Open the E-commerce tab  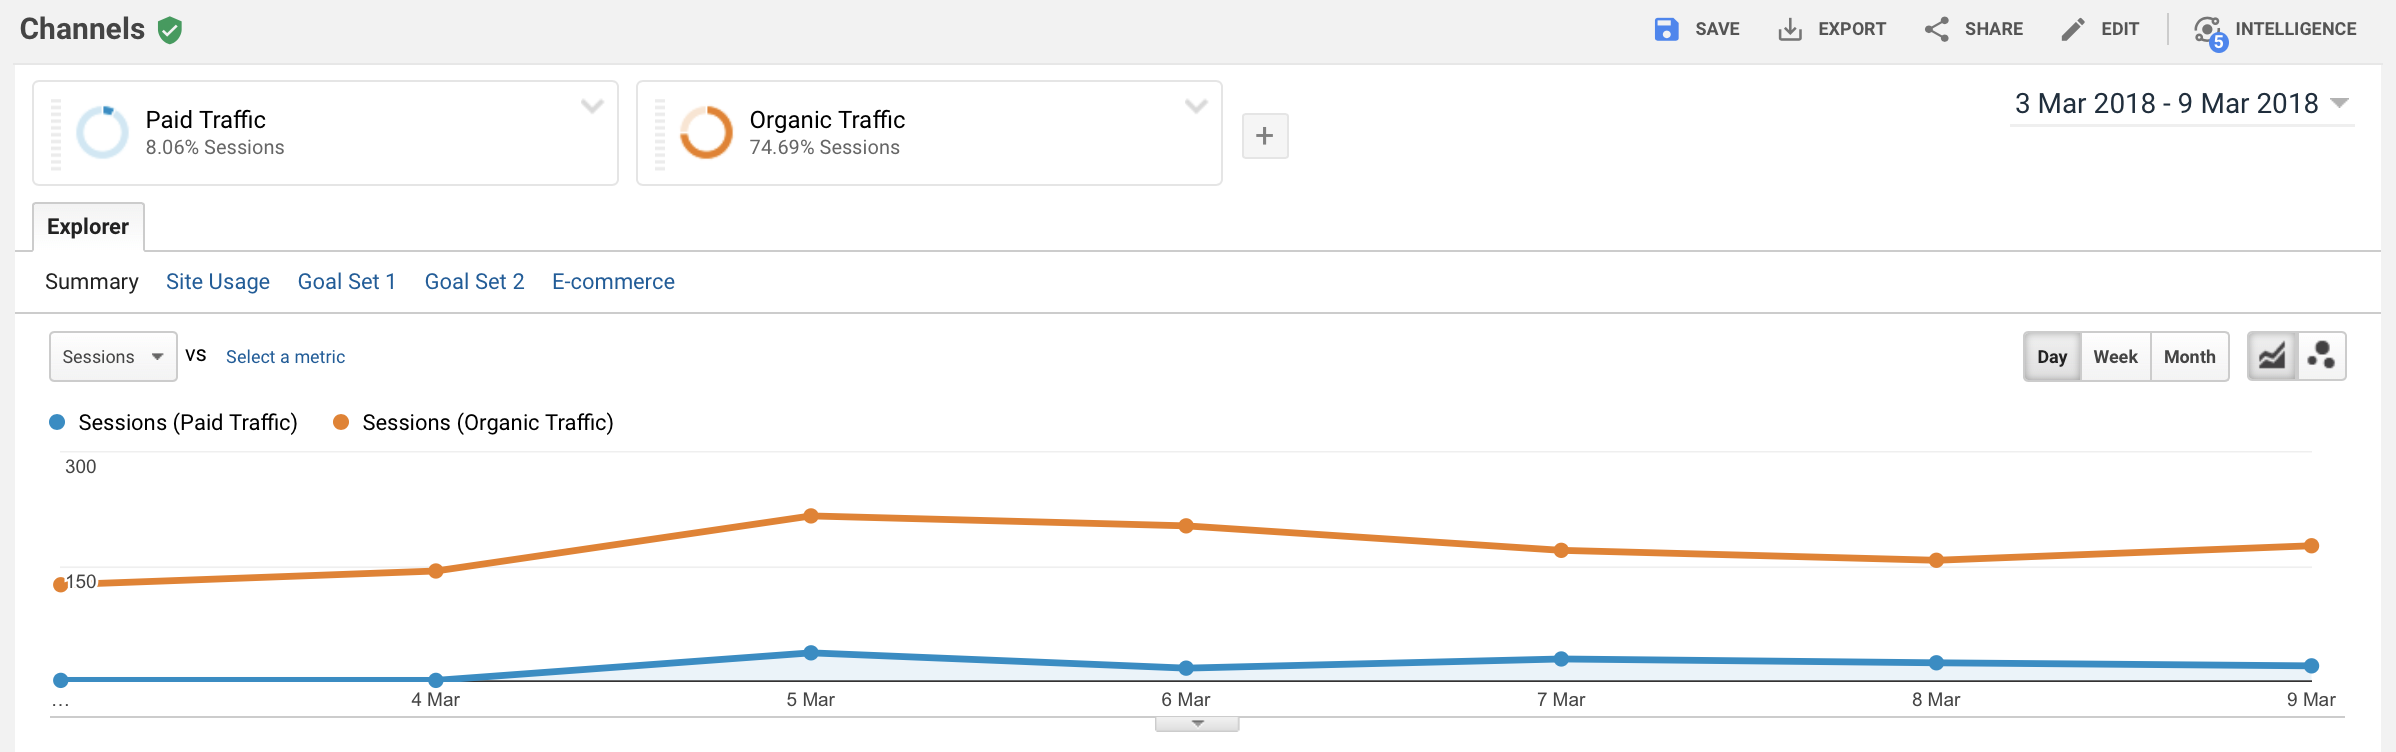coord(613,281)
